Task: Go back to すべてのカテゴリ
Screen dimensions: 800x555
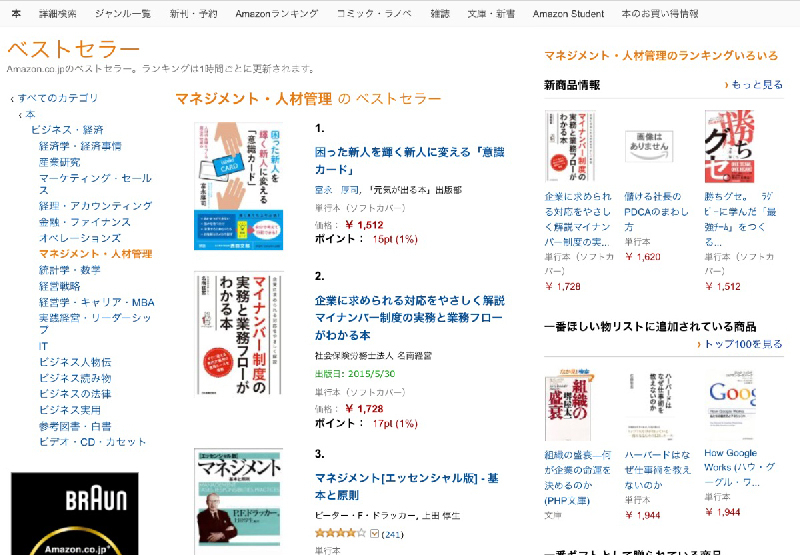Action: click(x=57, y=98)
